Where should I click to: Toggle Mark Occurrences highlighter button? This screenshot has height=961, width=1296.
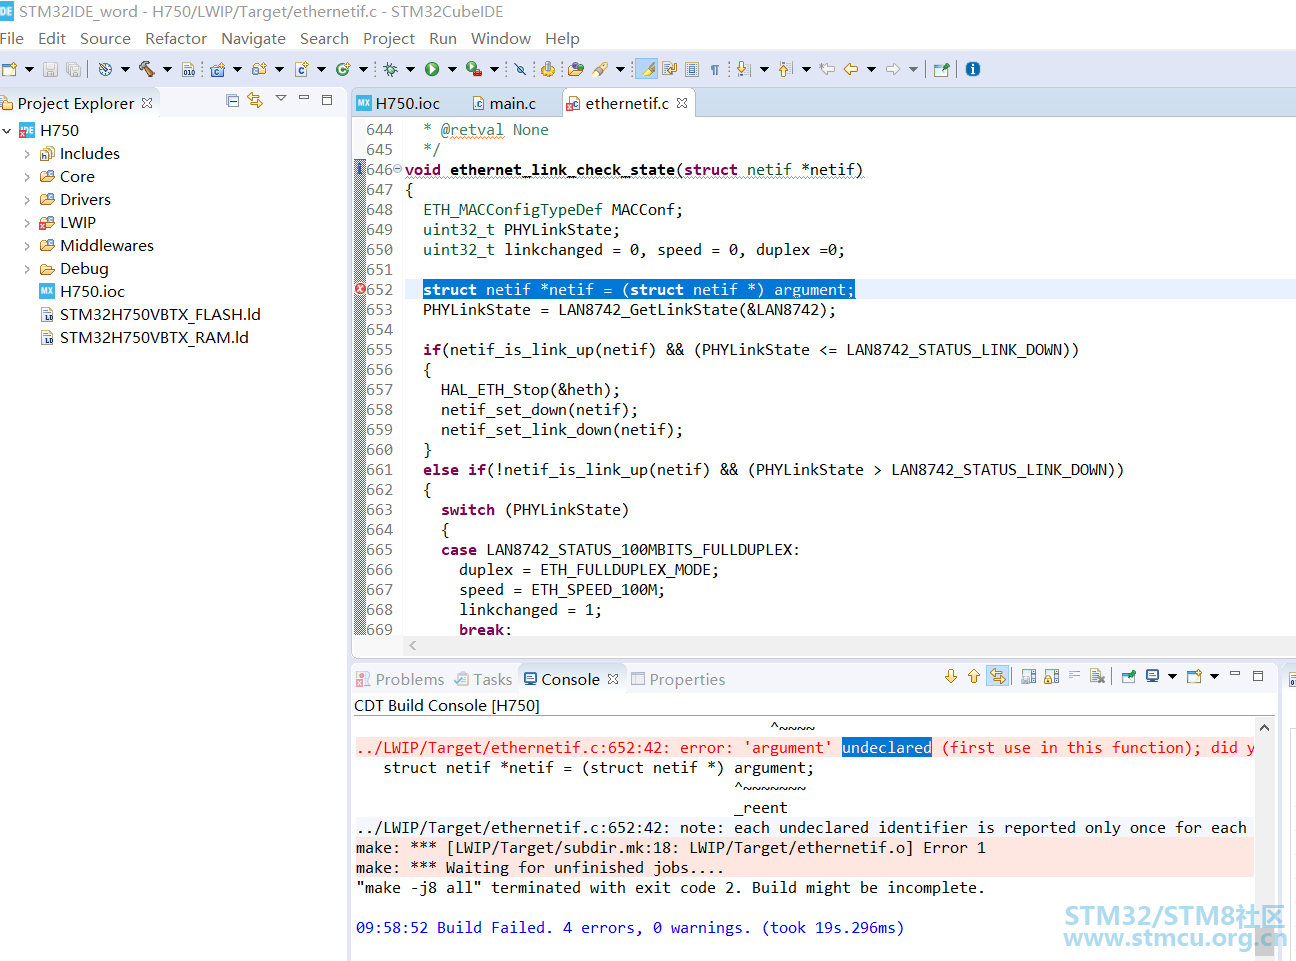coord(647,69)
